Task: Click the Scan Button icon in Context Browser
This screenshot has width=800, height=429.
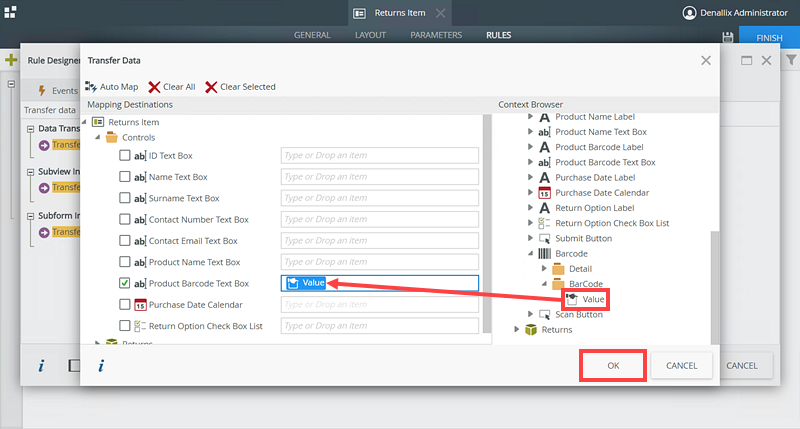Action: [545, 314]
